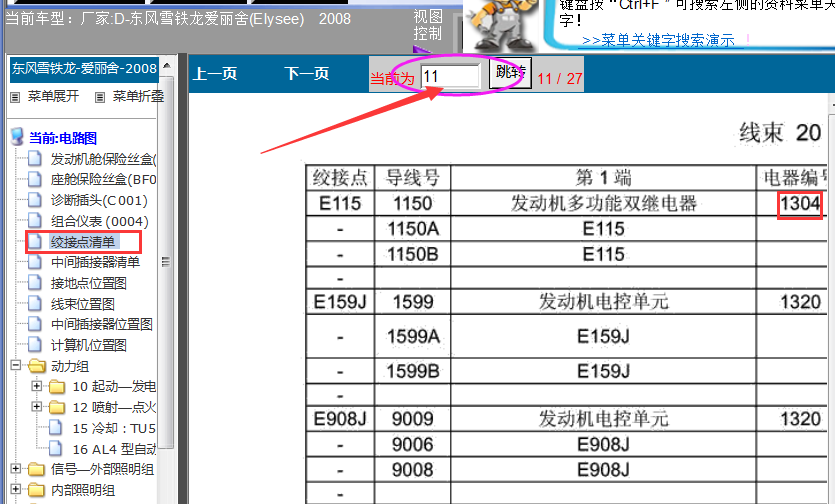
Task: Select 组合仪表 (0004) in tree
Action: click(100, 221)
